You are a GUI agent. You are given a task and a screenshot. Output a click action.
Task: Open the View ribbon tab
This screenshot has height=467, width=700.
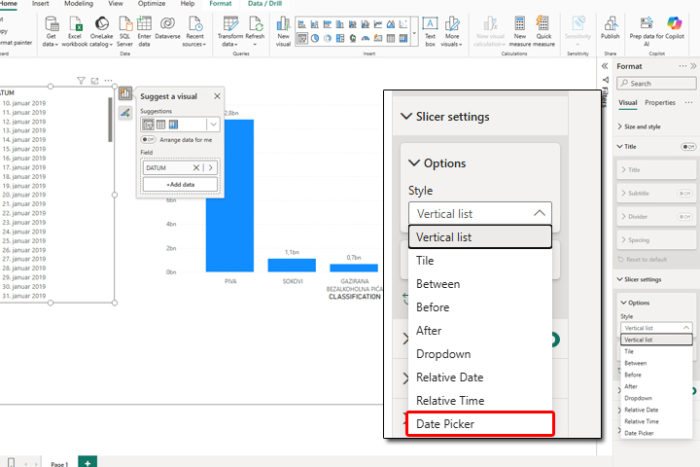point(116,4)
